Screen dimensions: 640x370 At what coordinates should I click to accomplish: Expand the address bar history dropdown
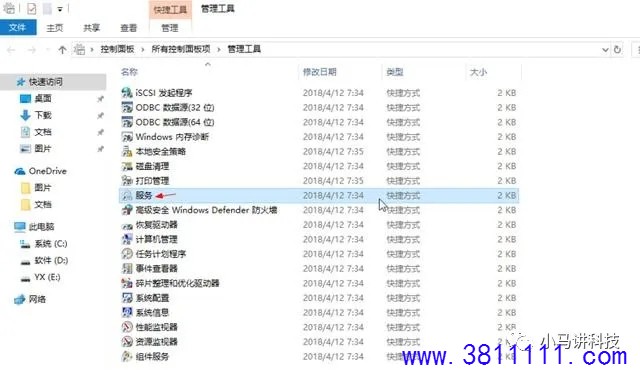pyautogui.click(x=605, y=50)
